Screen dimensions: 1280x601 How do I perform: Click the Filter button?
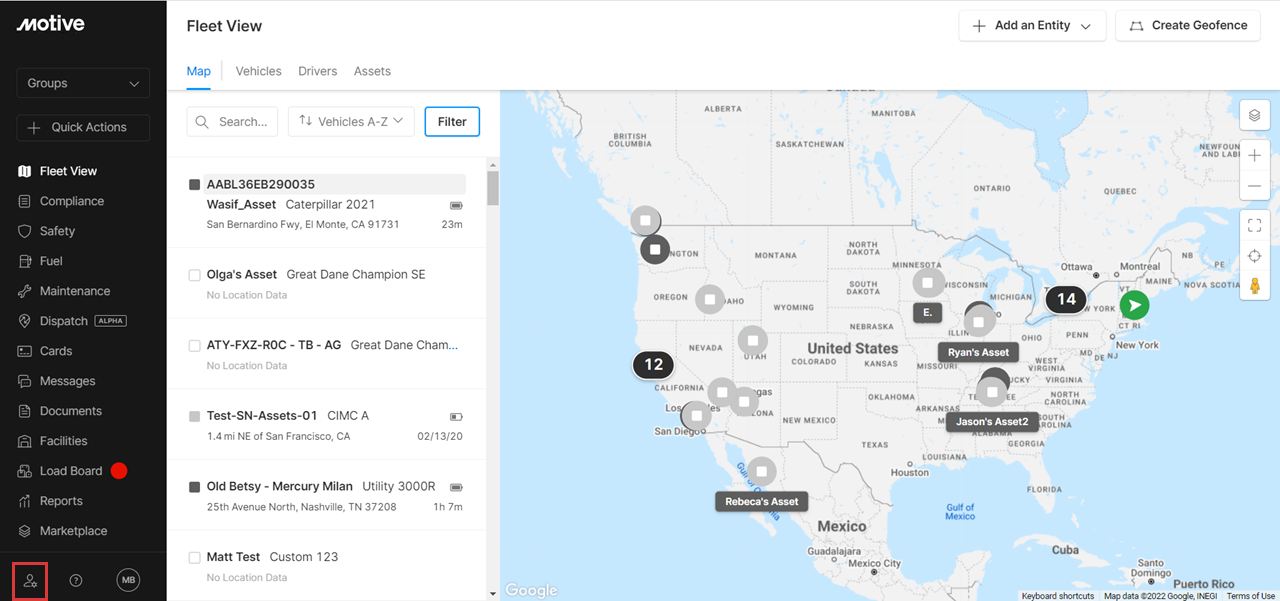(452, 122)
